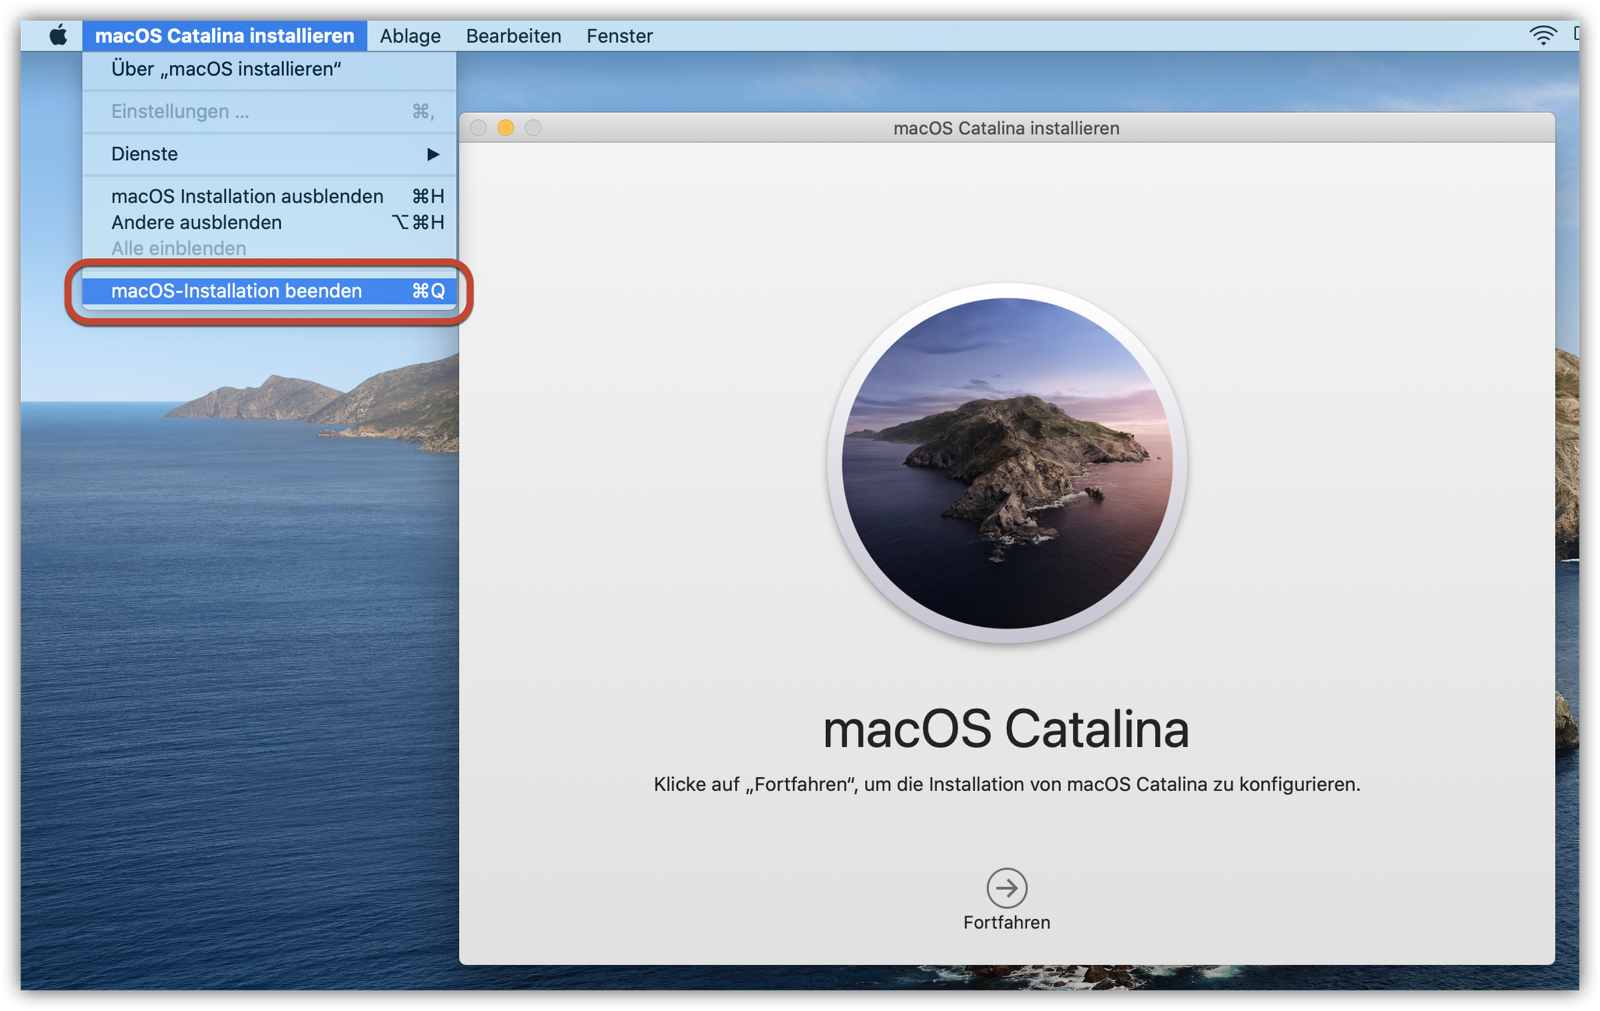Select Über „macOS installieren“
The image size is (1600, 1011).
pyautogui.click(x=269, y=69)
